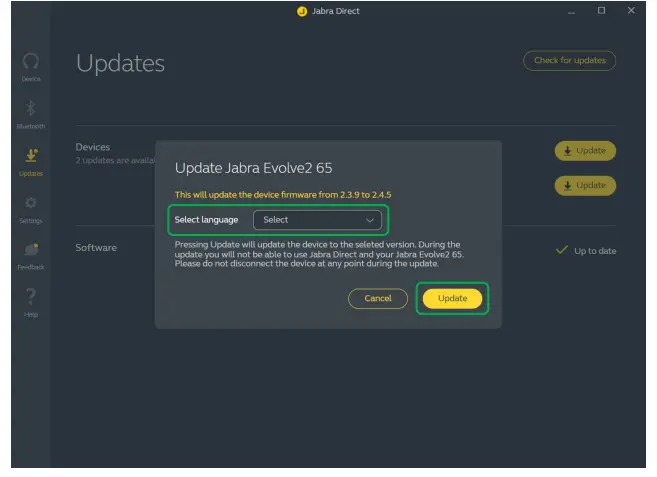The width and height of the screenshot is (657, 477).
Task: Click the yellow Update button in dialog
Action: (x=452, y=298)
